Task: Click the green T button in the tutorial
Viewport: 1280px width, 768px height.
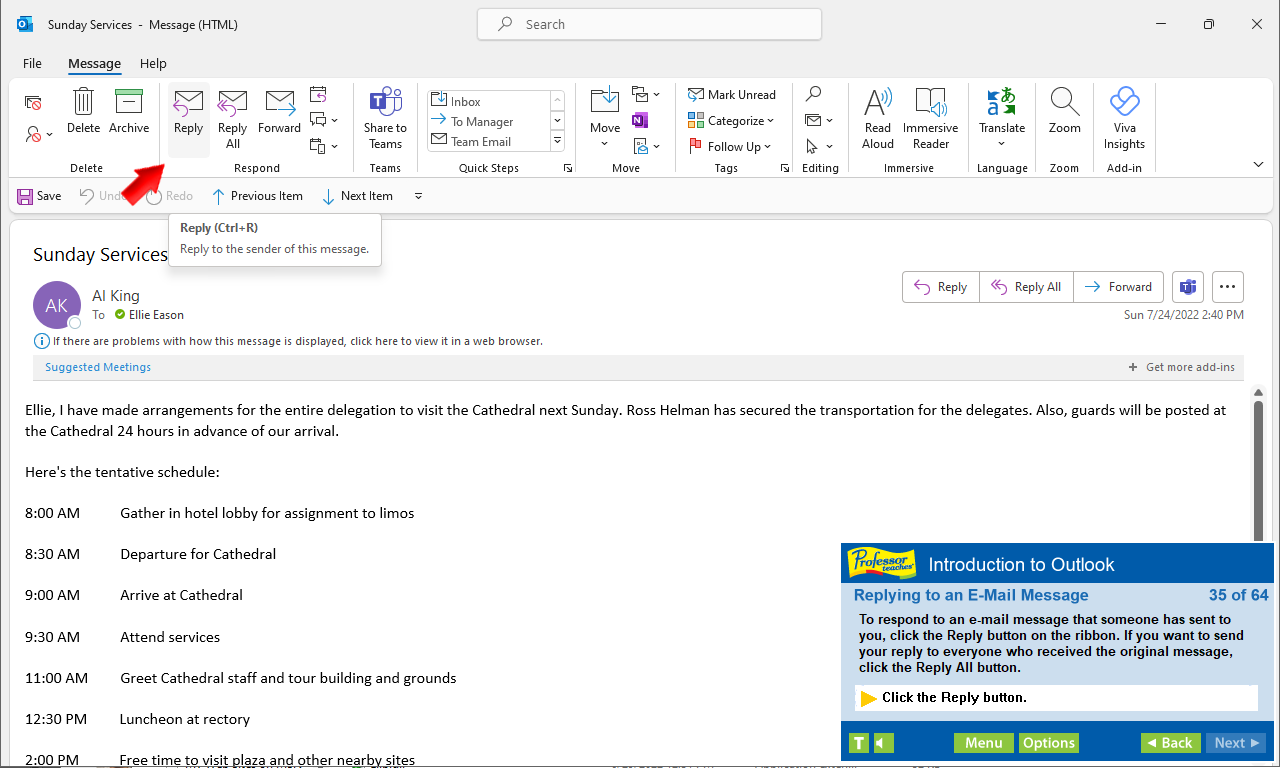Action: point(859,743)
